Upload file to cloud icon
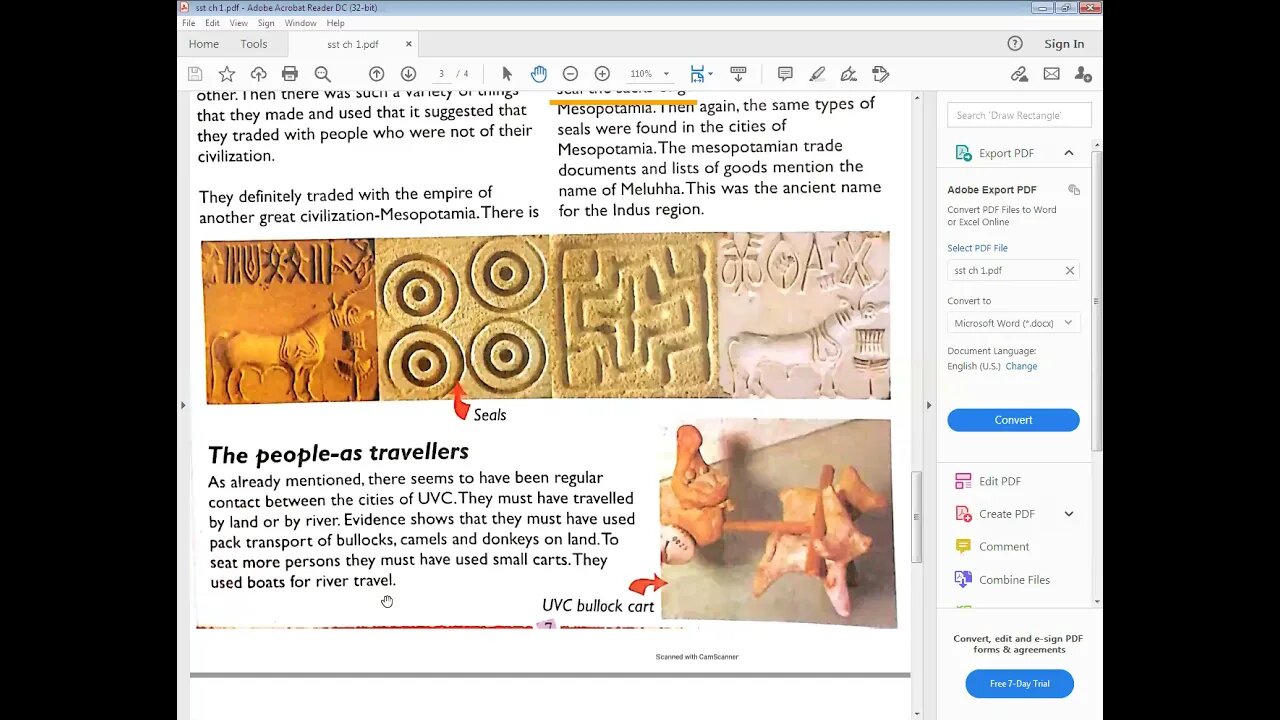Image resolution: width=1280 pixels, height=720 pixels. [x=258, y=74]
